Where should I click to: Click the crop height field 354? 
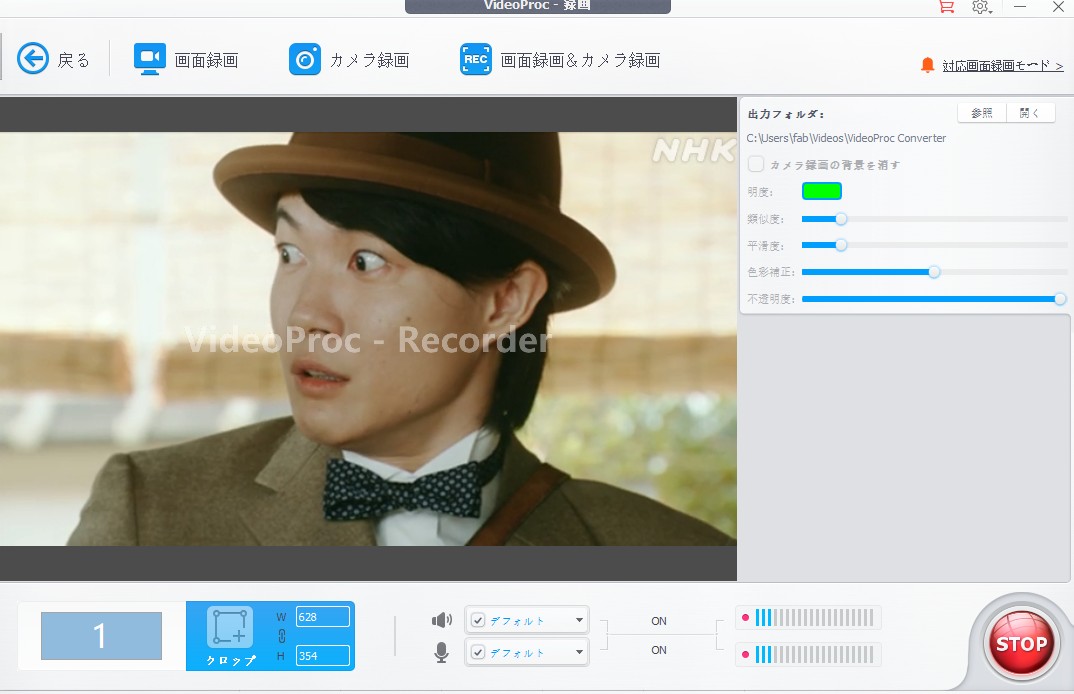click(323, 656)
